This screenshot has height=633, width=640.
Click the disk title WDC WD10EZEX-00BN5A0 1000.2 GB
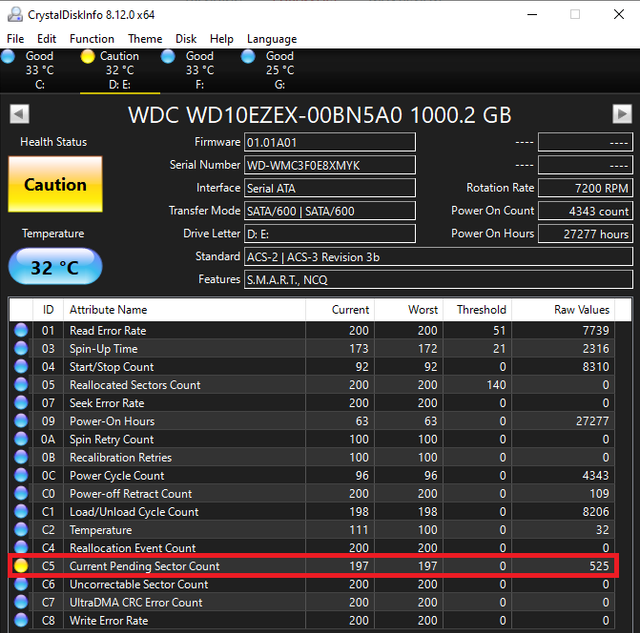[320, 115]
